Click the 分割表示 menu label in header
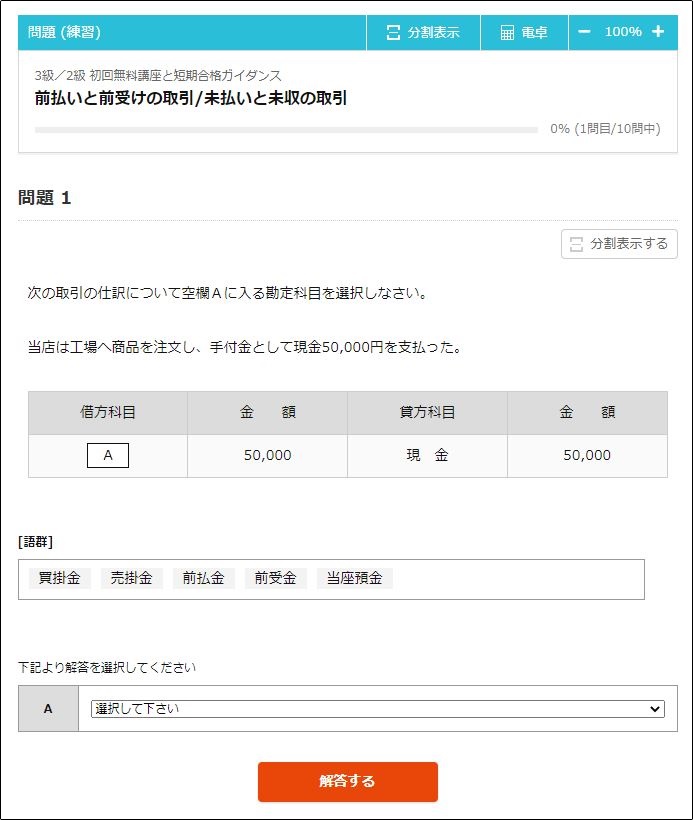The width and height of the screenshot is (693, 820). [x=434, y=32]
